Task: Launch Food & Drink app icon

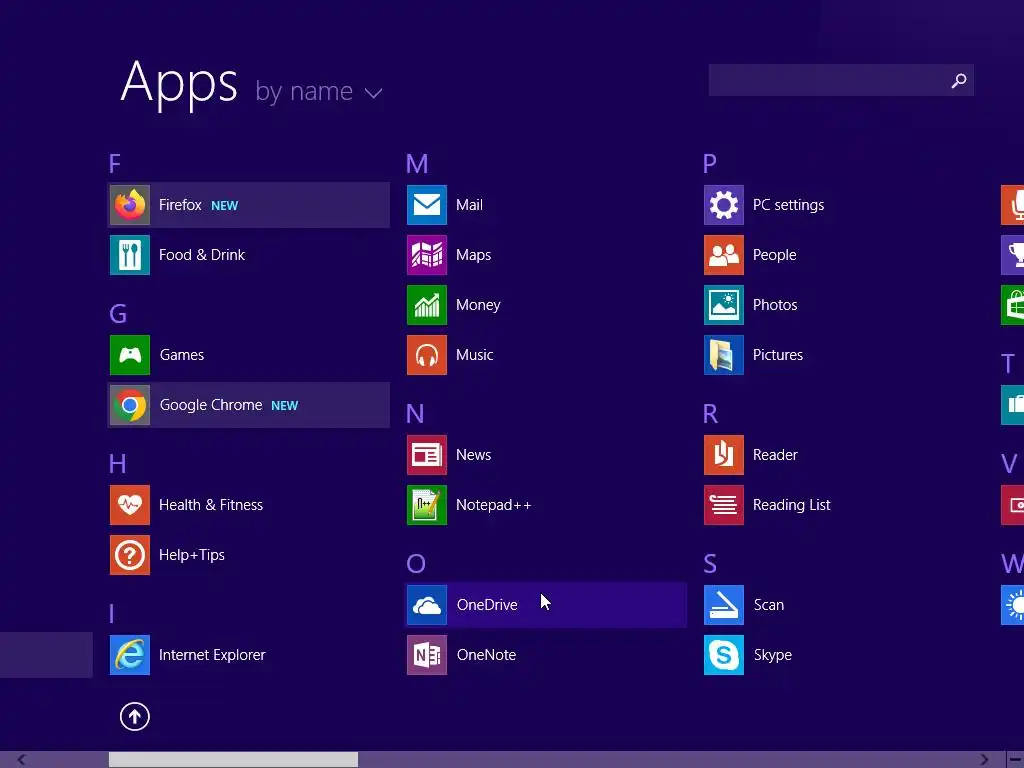Action: click(x=129, y=255)
